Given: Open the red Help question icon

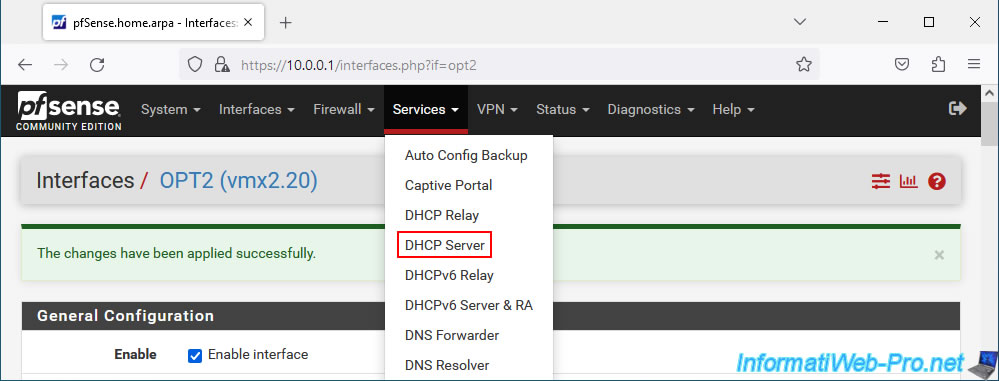Looking at the screenshot, I should pos(937,182).
